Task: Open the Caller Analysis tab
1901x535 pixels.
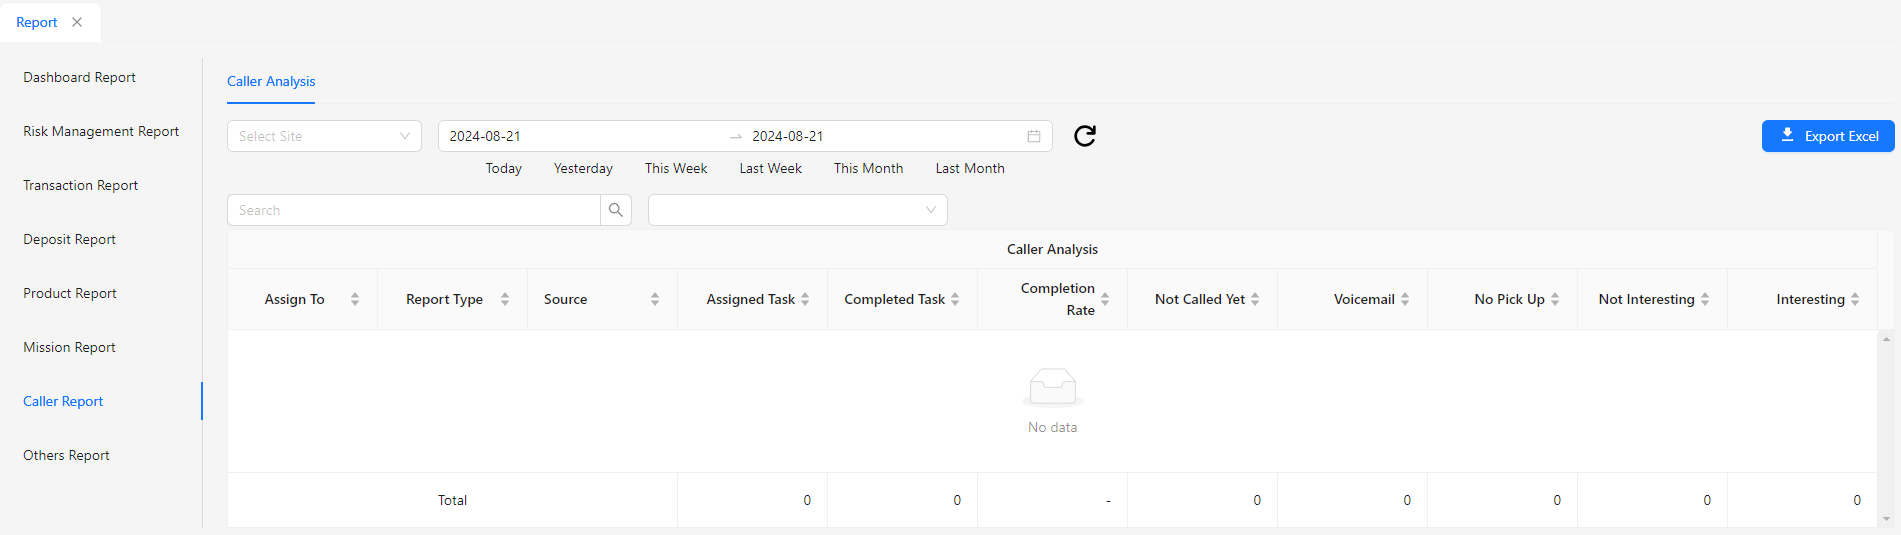Action: (271, 81)
